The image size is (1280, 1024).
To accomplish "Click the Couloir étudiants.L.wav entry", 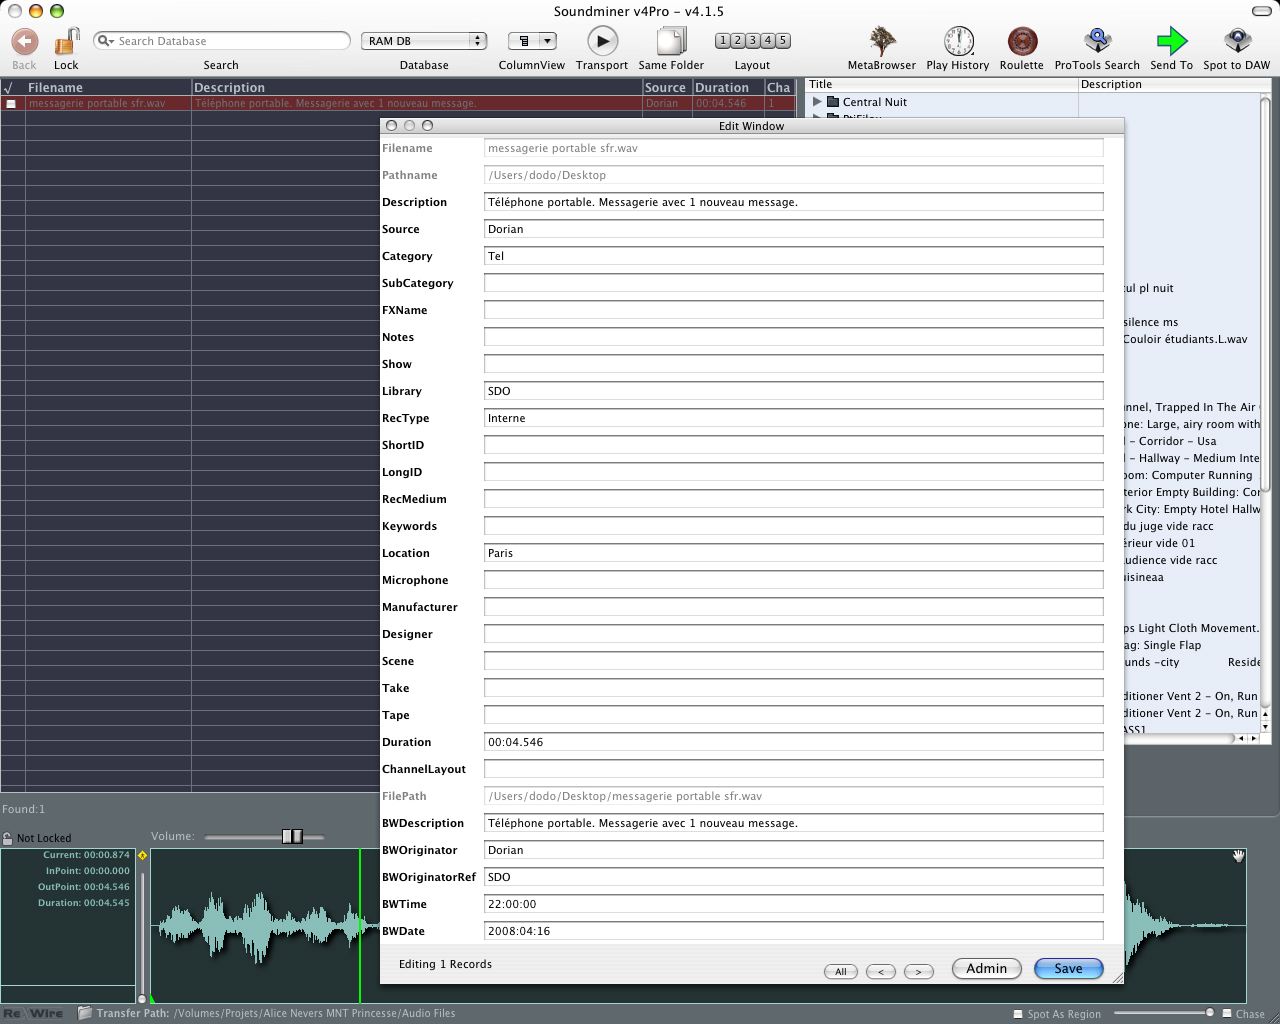I will coord(1185,339).
